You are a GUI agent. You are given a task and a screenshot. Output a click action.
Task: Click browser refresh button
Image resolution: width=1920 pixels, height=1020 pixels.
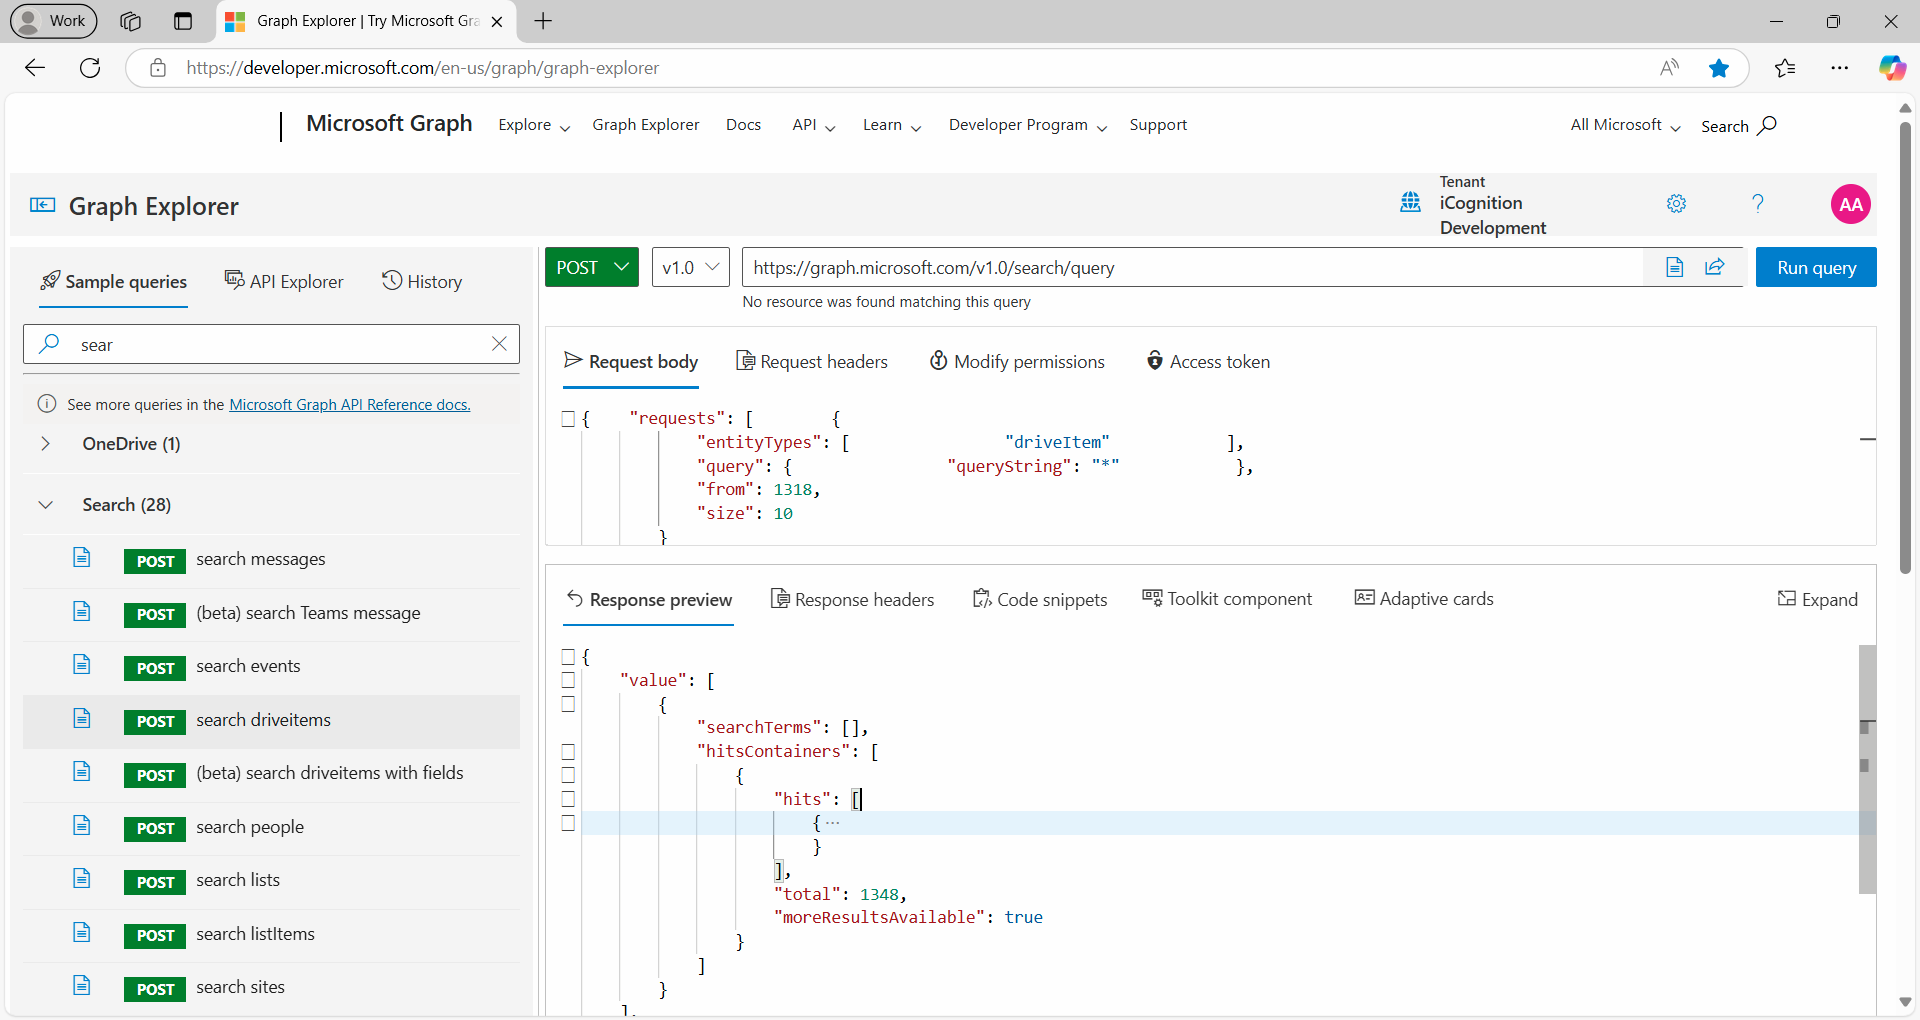90,68
